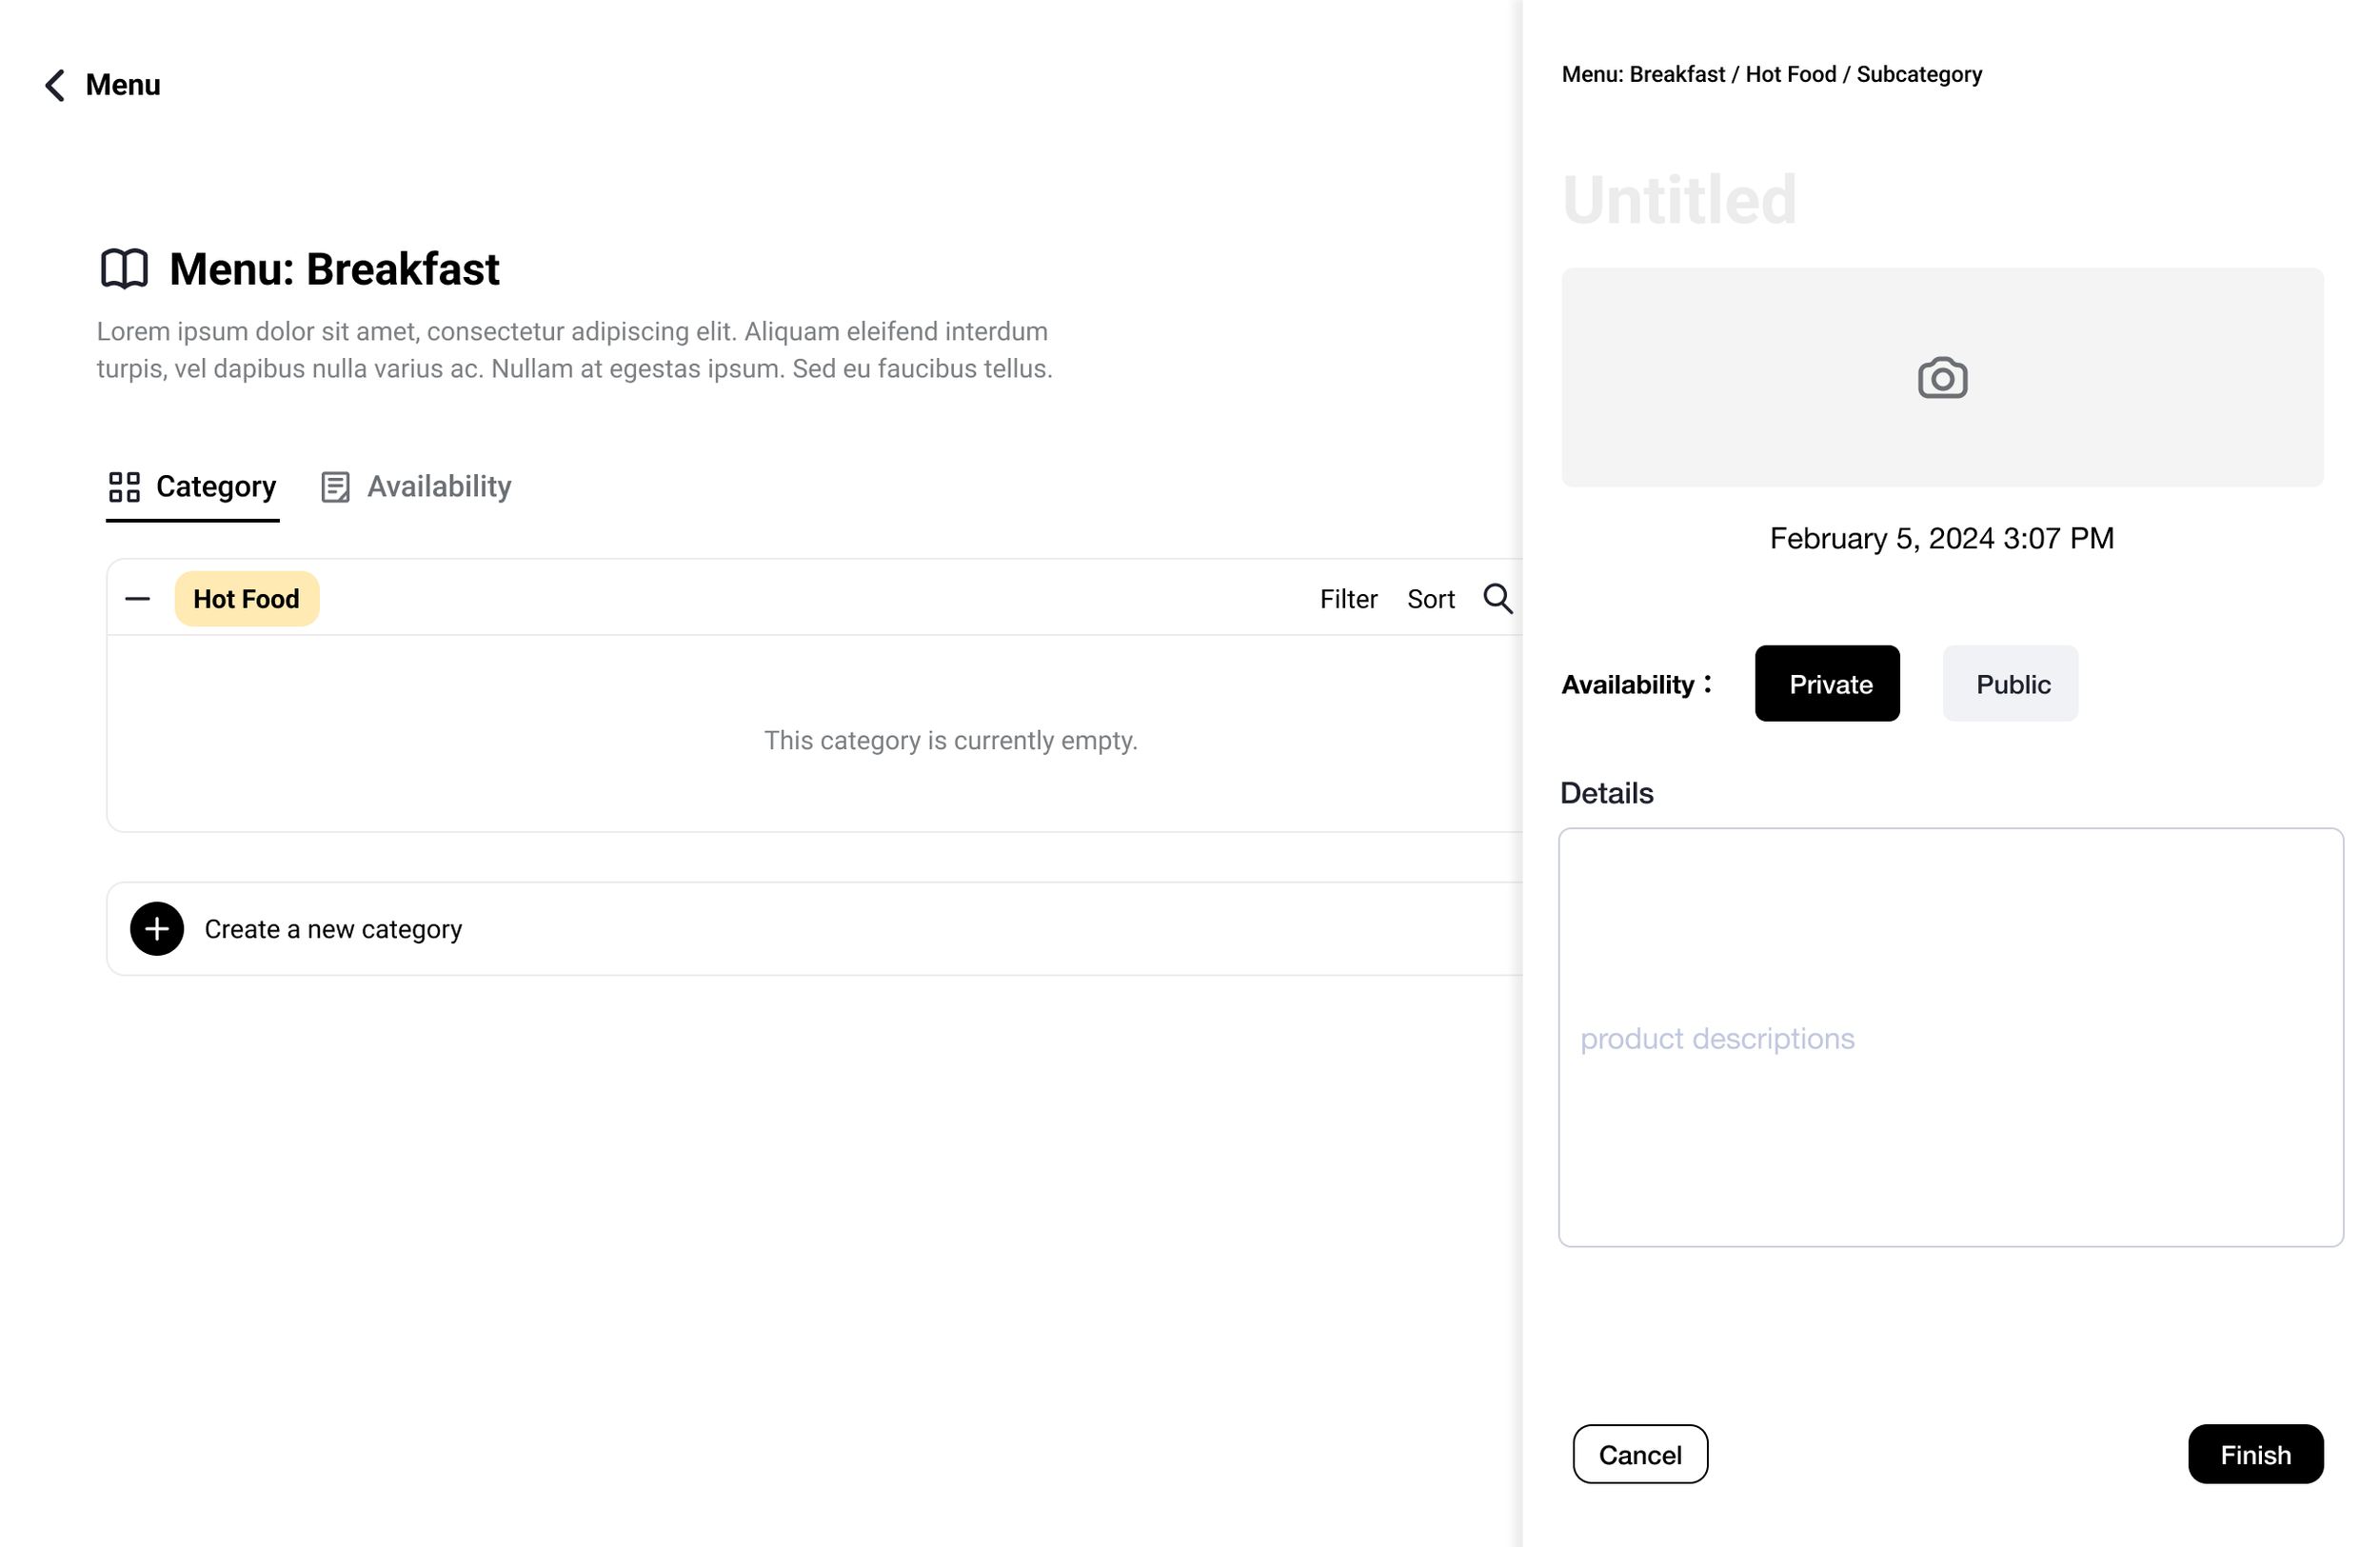Click the Category grid icon
The width and height of the screenshot is (2380, 1547).
[124, 487]
